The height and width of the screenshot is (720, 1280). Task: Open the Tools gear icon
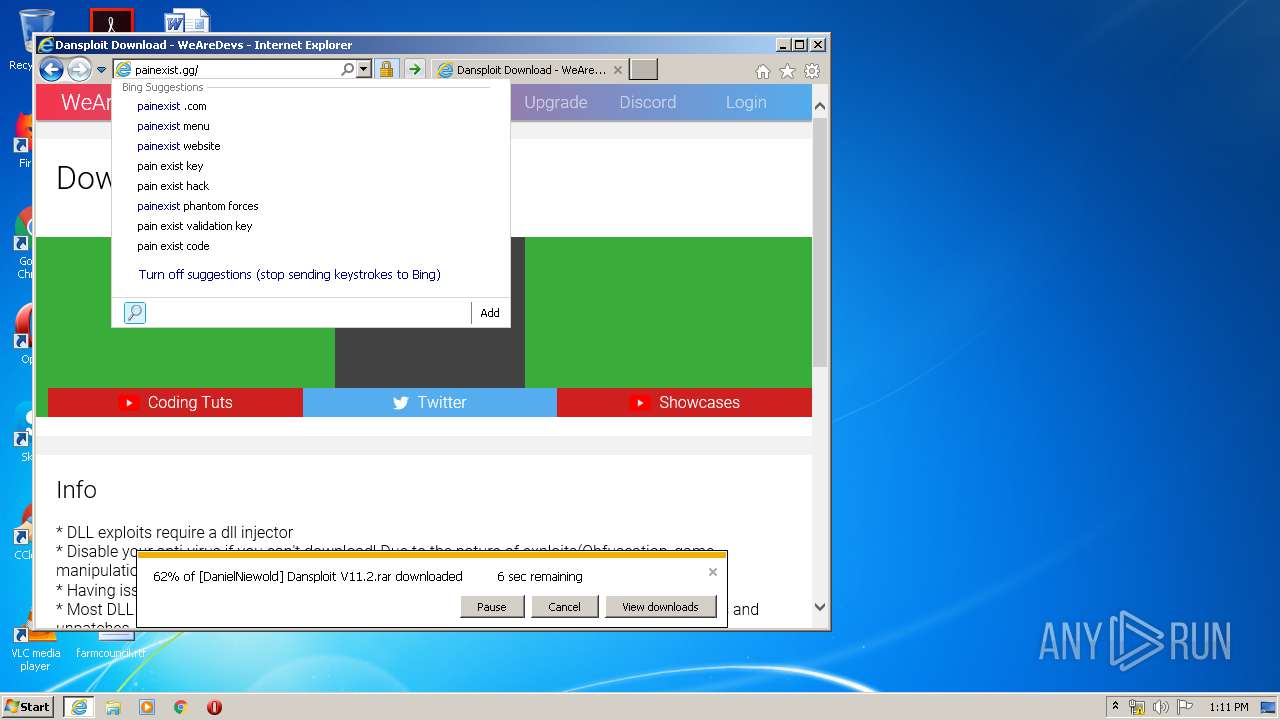pyautogui.click(x=812, y=71)
